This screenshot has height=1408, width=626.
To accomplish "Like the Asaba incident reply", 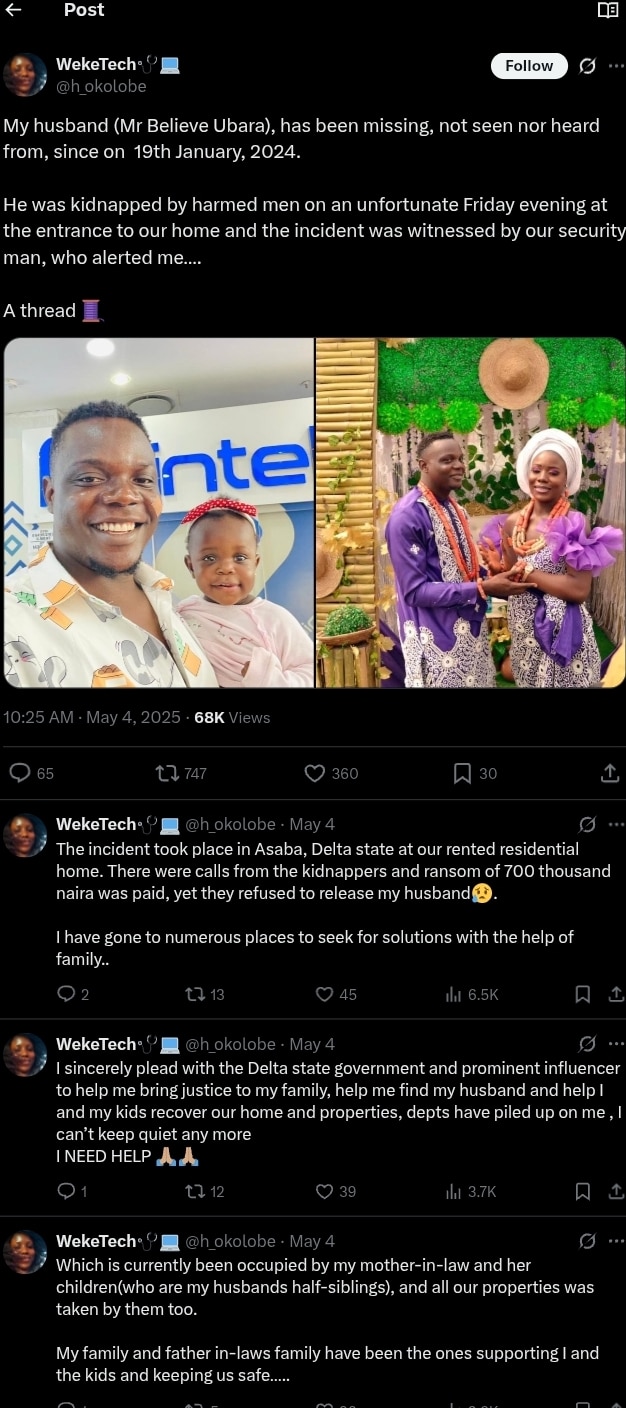I will point(324,994).
